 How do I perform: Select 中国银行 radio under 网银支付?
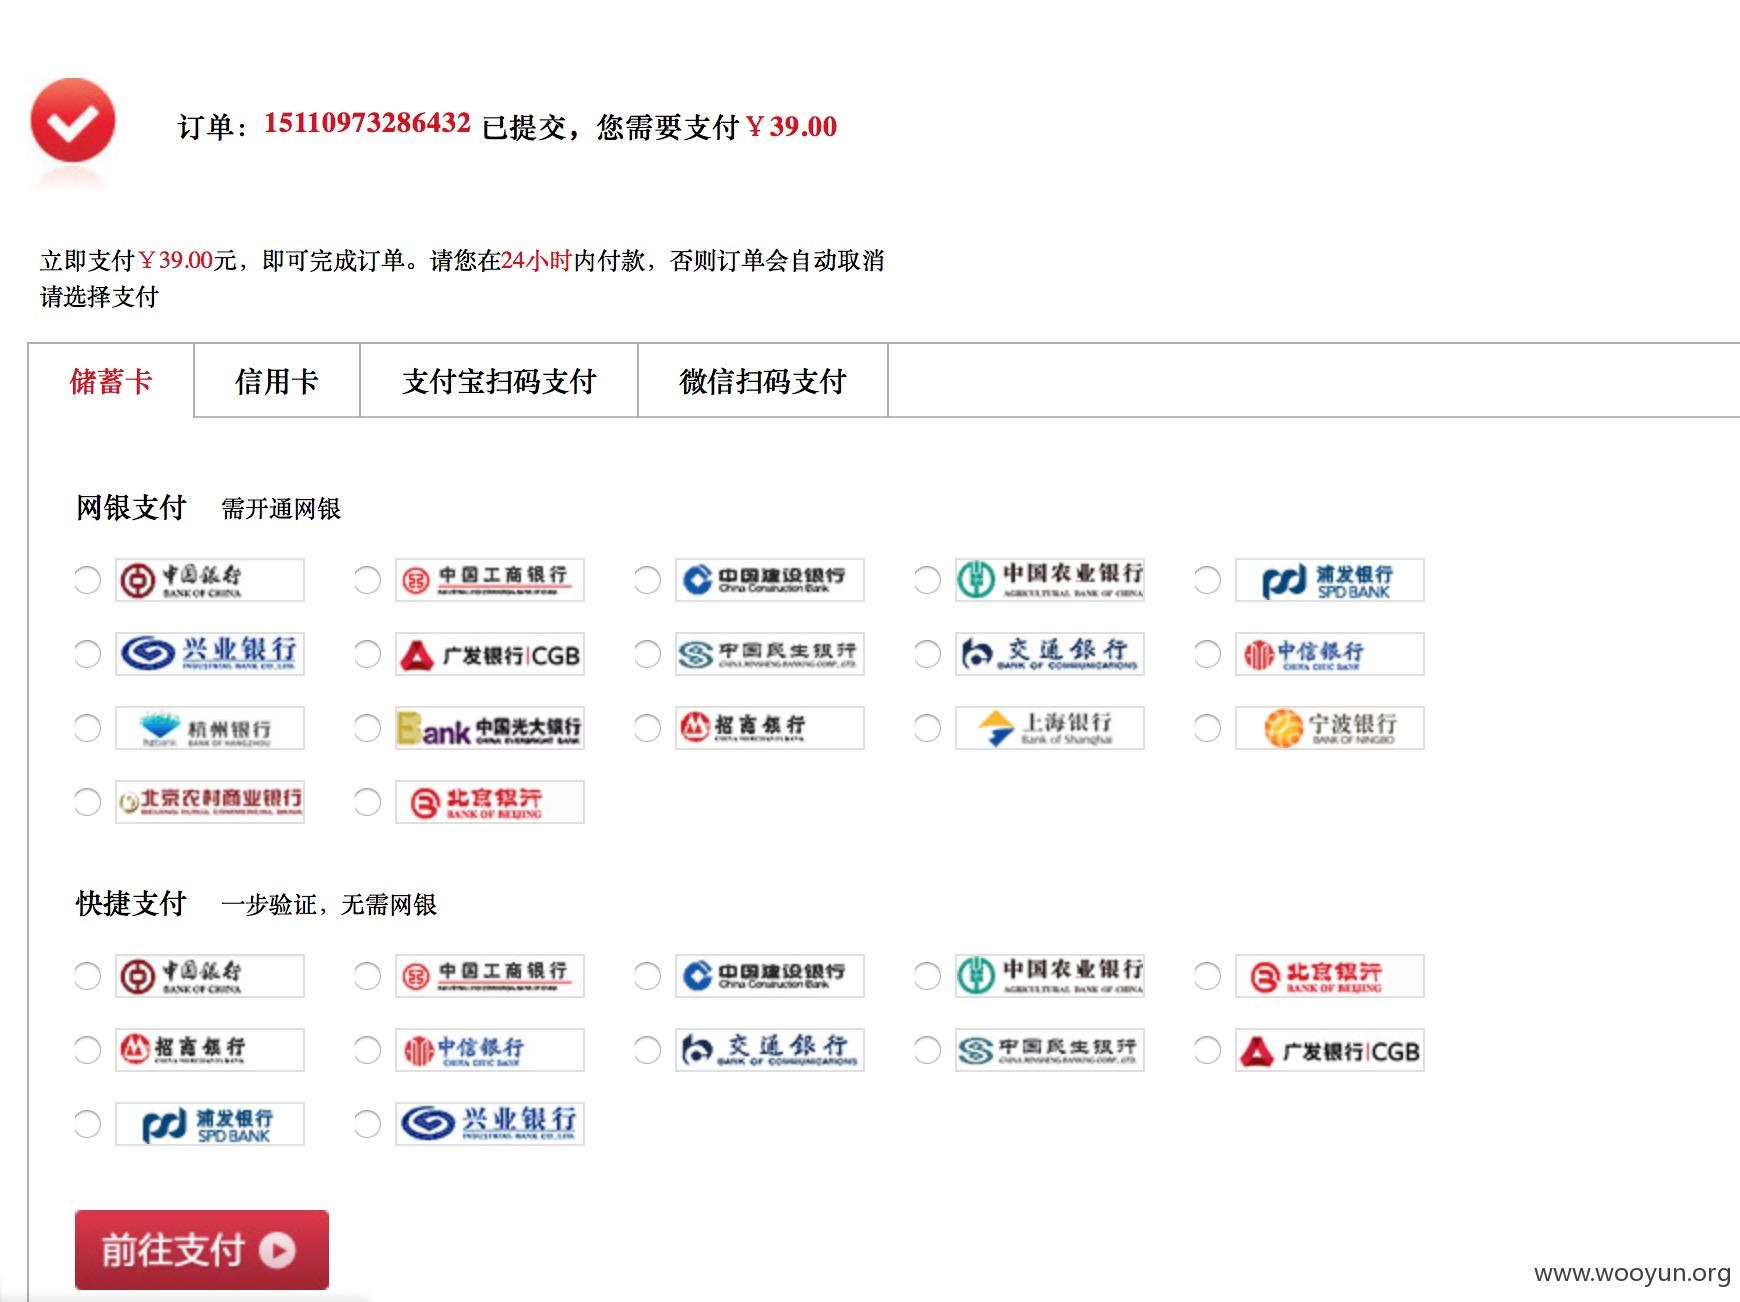coord(88,580)
